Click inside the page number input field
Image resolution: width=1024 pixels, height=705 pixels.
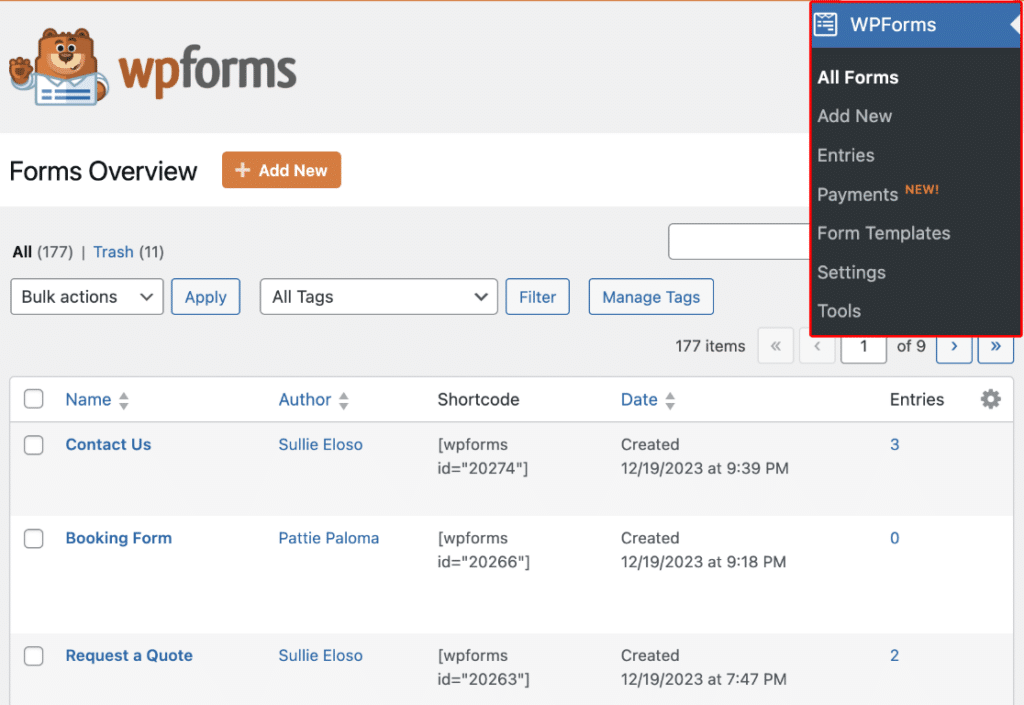coord(863,346)
